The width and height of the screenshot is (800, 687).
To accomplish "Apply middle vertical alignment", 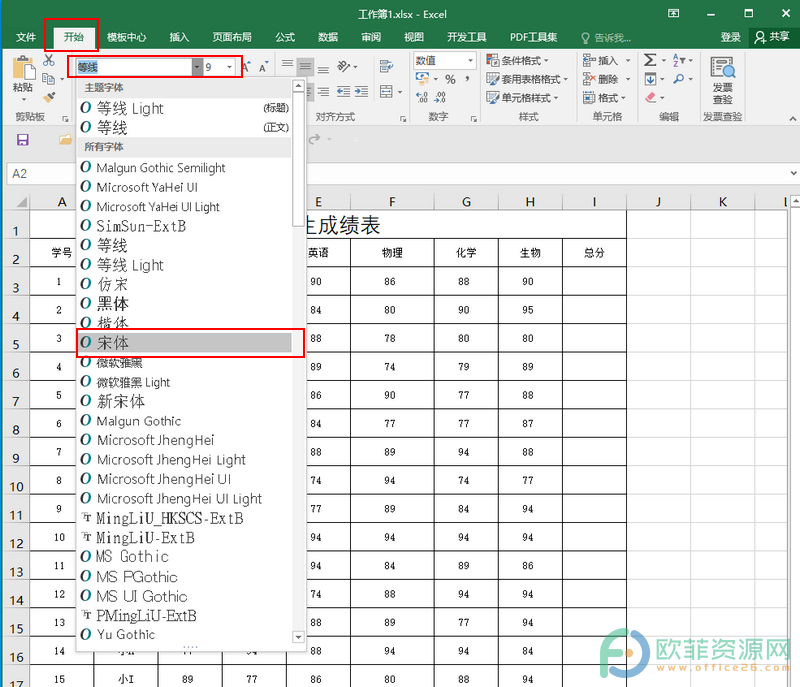I will 305,66.
